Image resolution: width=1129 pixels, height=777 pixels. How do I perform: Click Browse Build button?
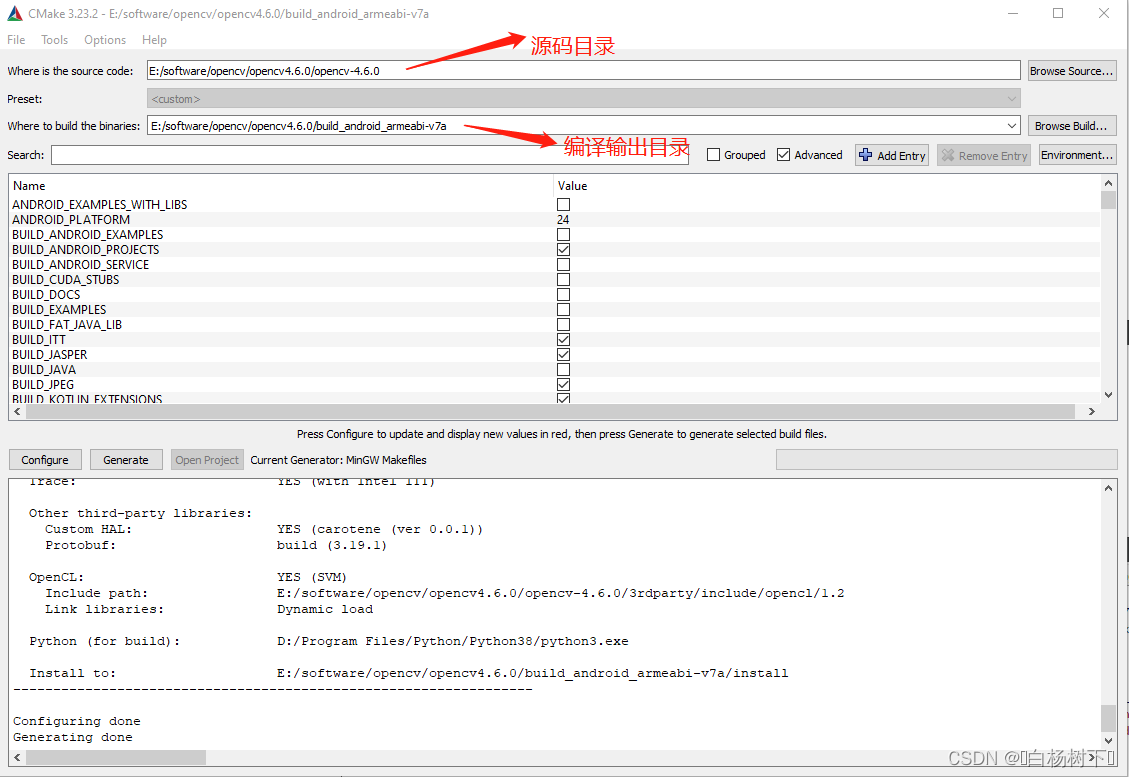pyautogui.click(x=1071, y=125)
